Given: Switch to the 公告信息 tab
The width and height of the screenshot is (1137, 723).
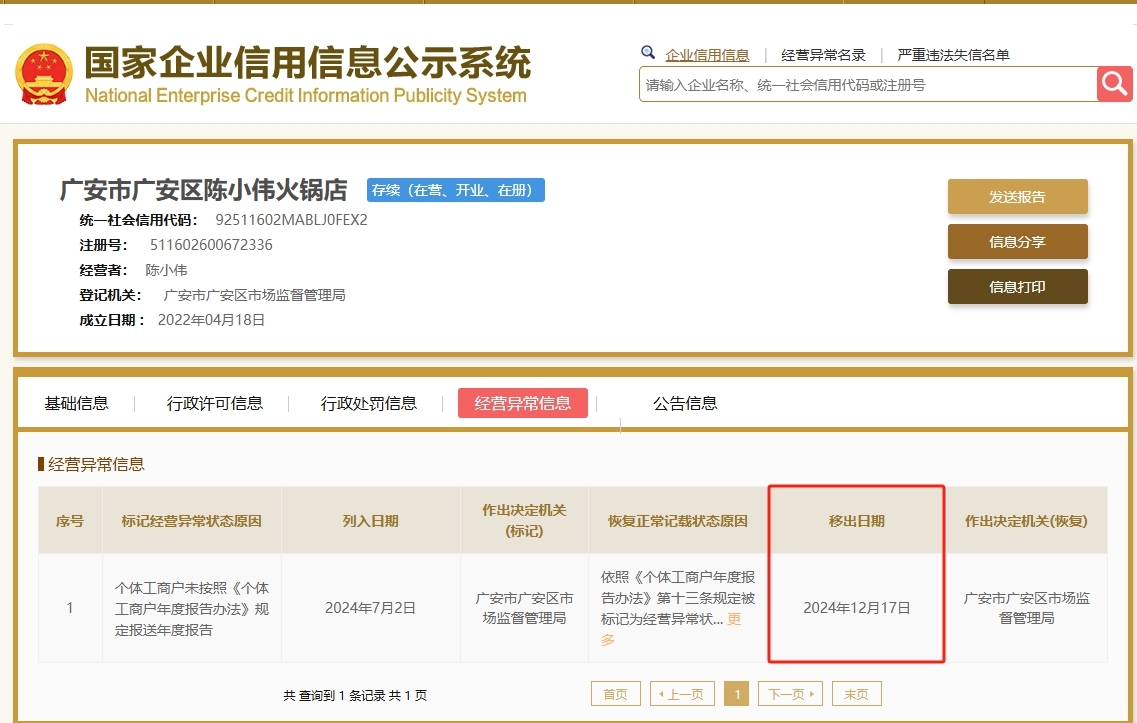Looking at the screenshot, I should point(685,403).
